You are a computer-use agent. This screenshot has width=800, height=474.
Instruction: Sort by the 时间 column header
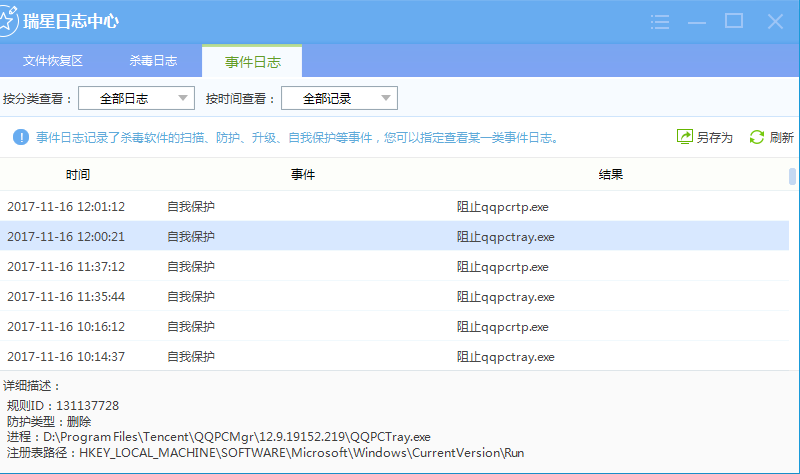(x=78, y=174)
